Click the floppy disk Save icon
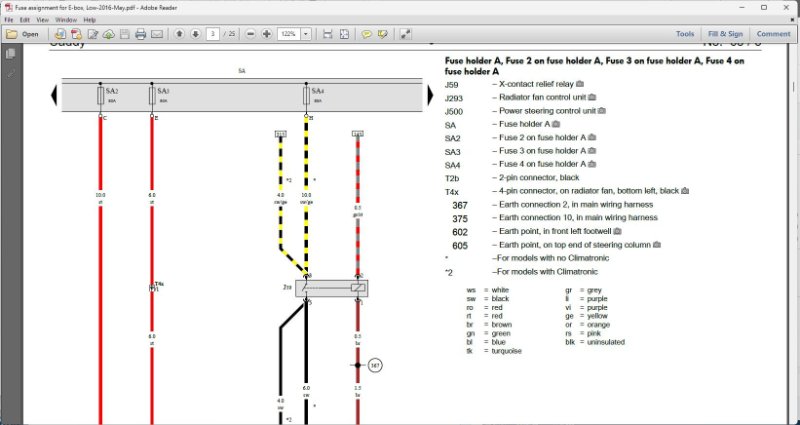Viewport: 800px width, 425px height. pos(124,34)
